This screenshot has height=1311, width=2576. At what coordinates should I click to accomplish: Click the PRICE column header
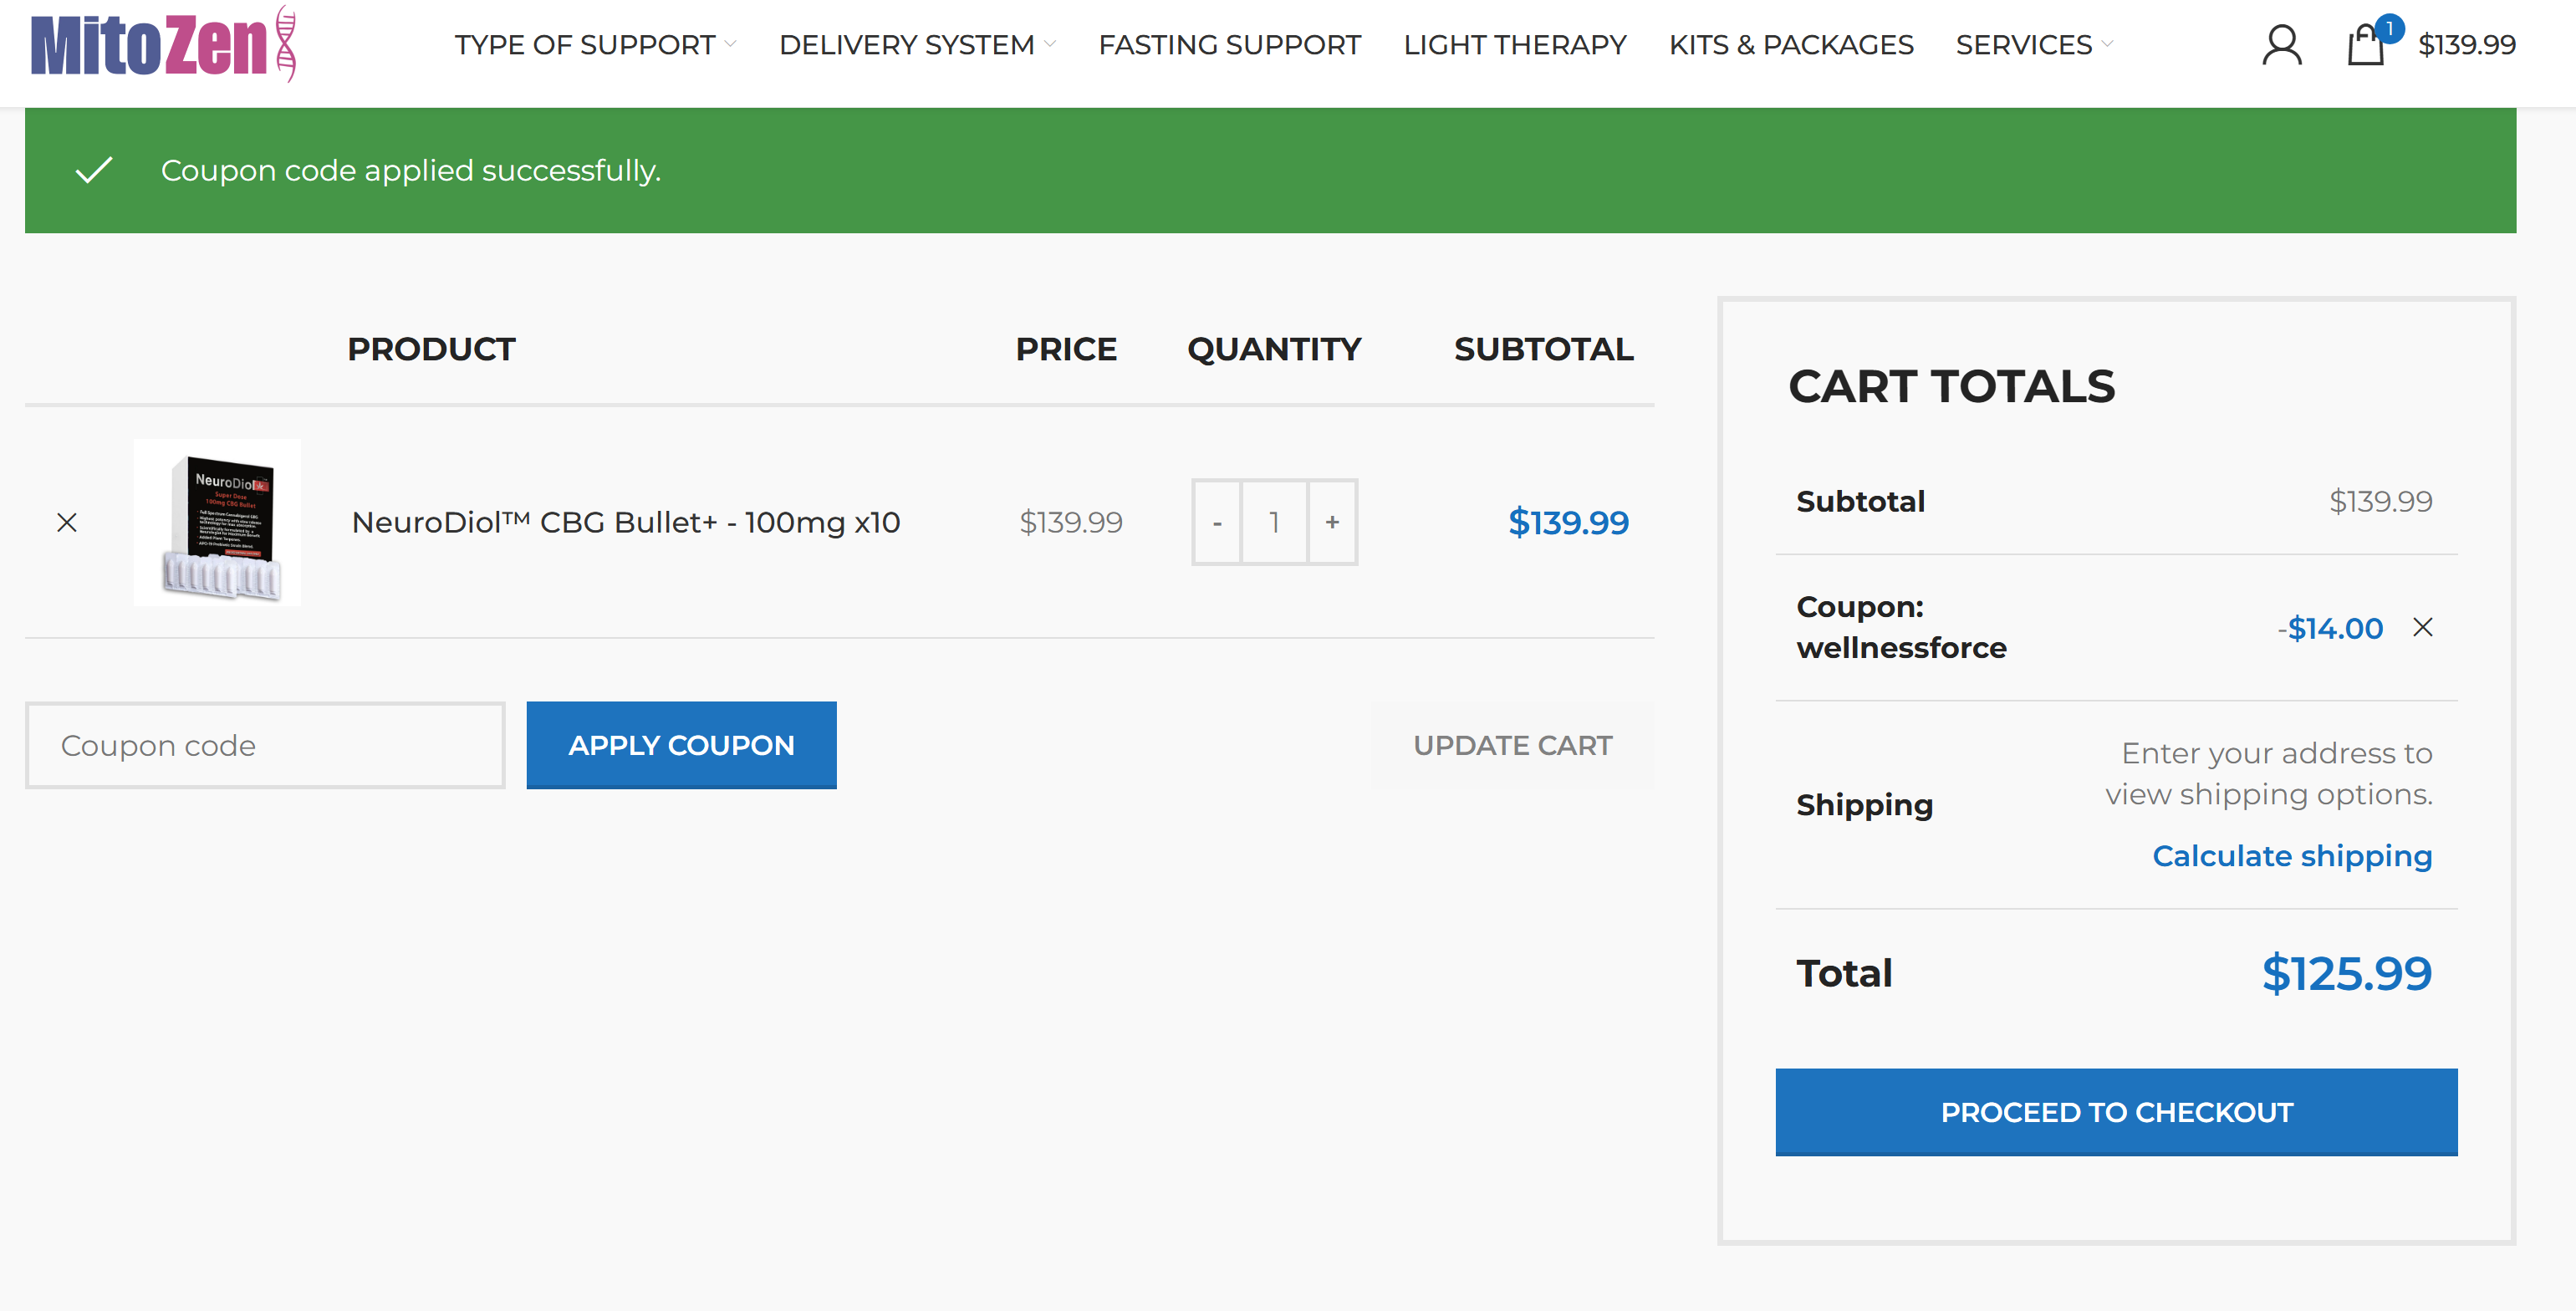point(1066,349)
